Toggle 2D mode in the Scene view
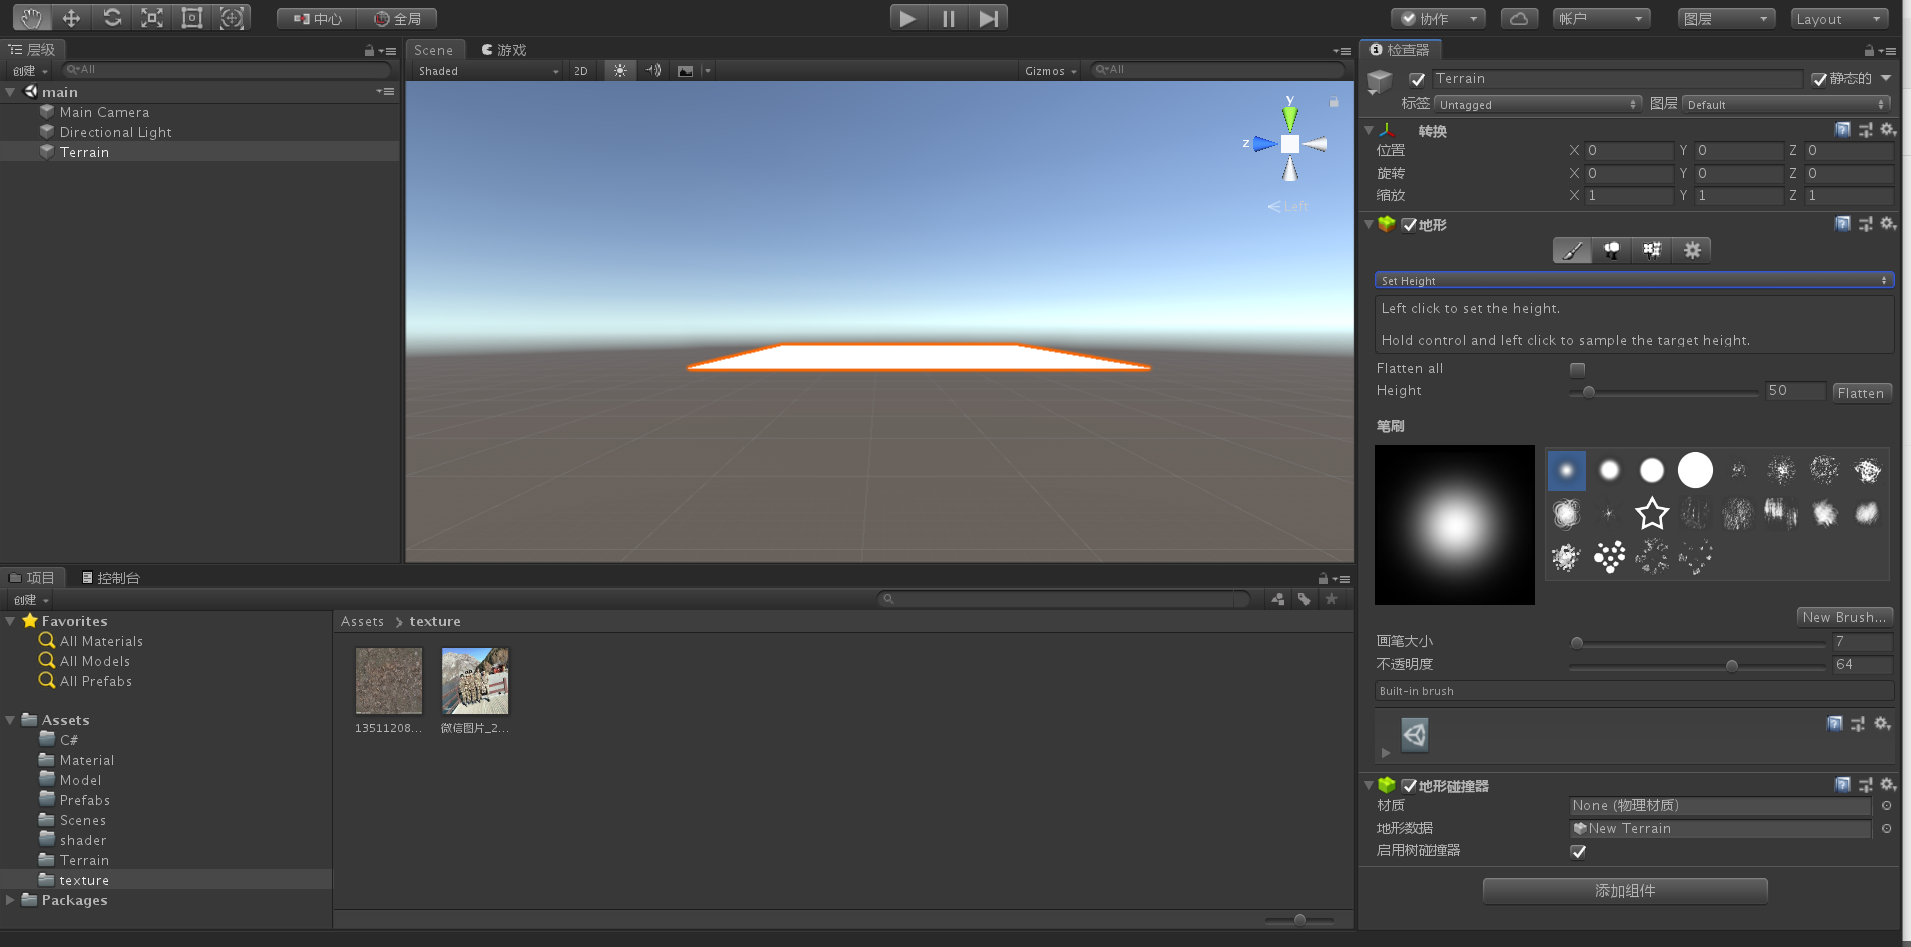 coord(580,70)
